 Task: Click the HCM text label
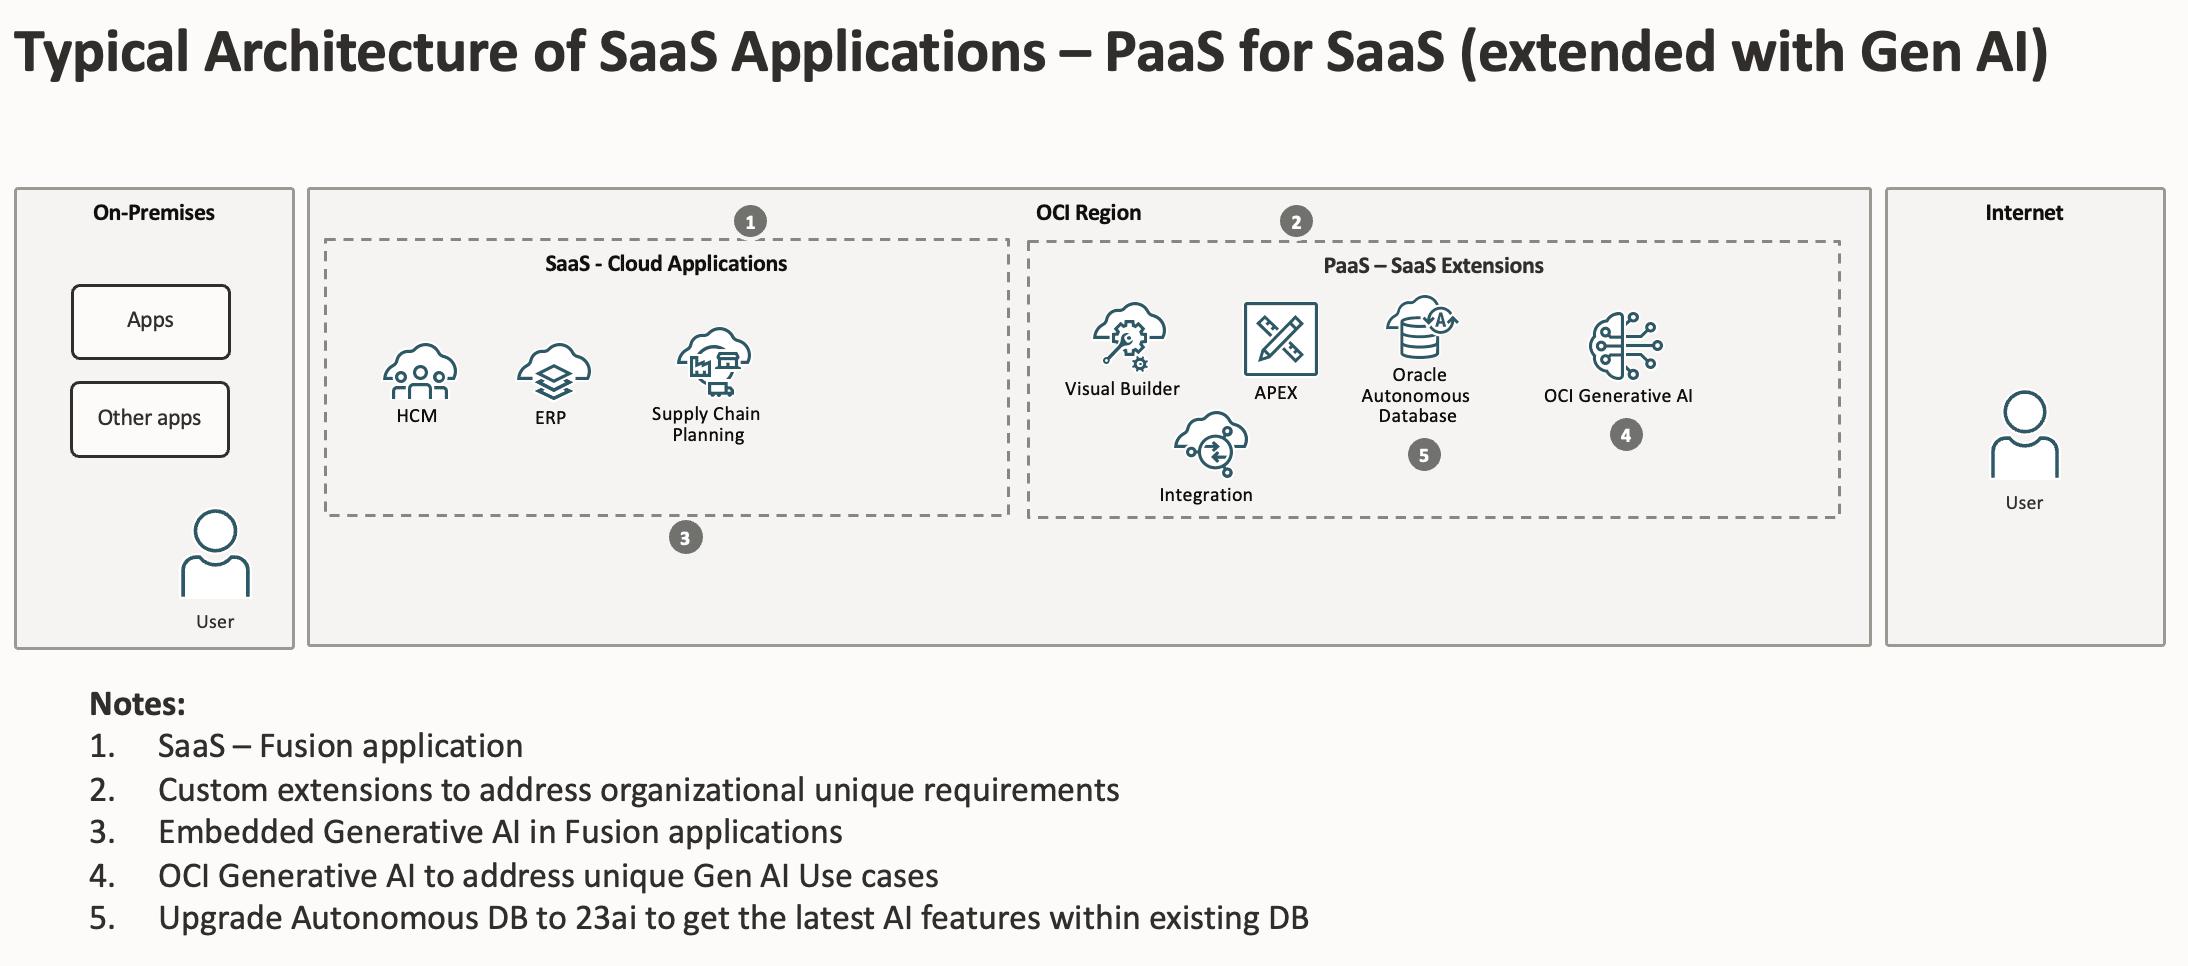click(x=417, y=416)
